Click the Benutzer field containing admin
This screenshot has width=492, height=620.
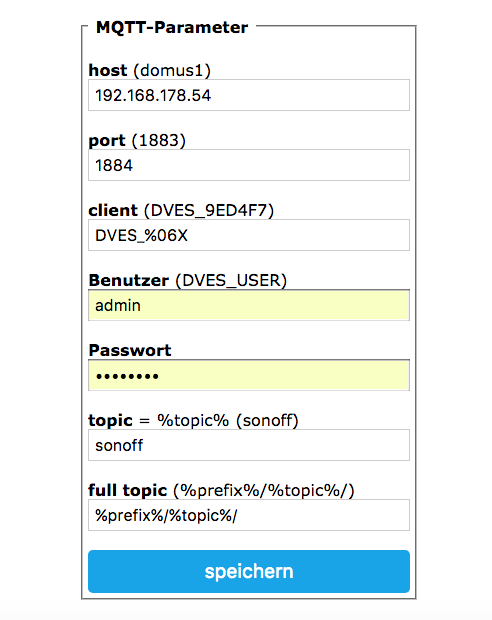pos(249,305)
